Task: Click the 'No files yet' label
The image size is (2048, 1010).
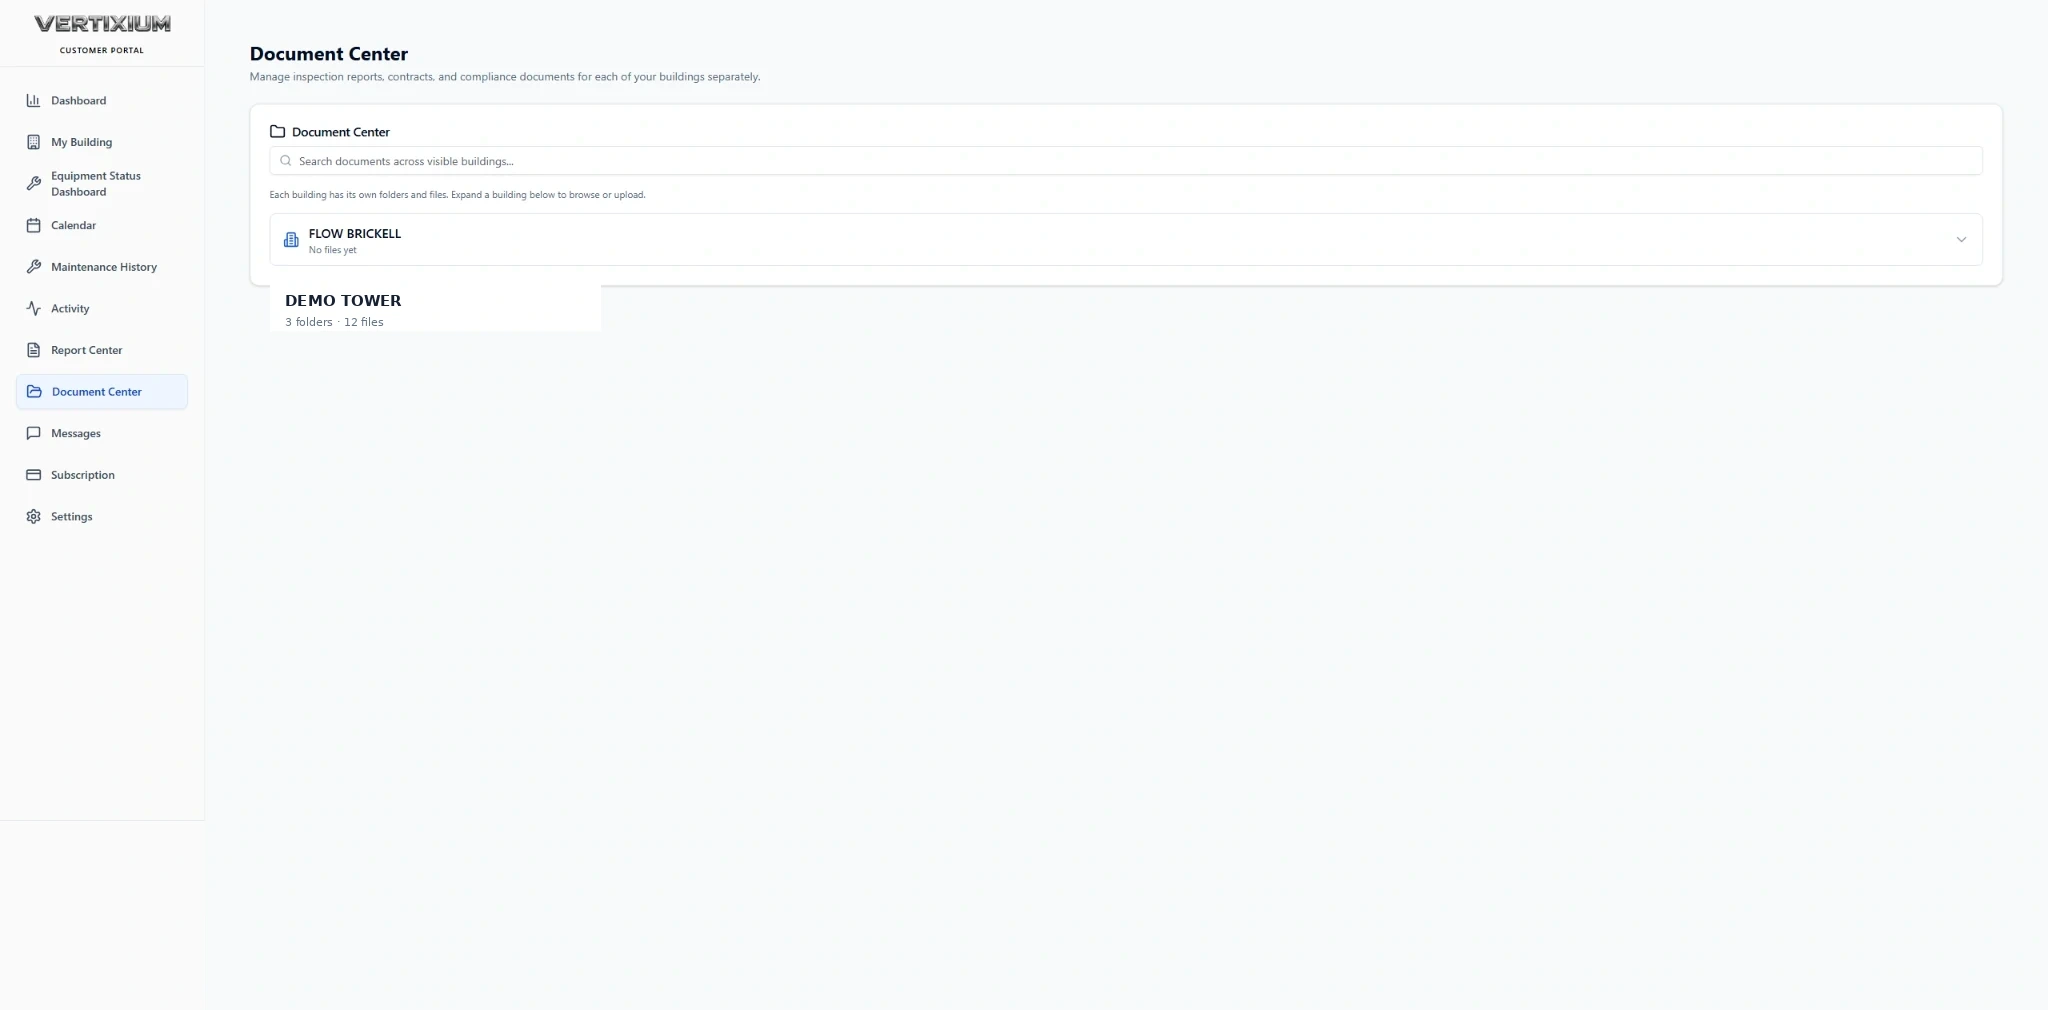Action: coord(332,250)
